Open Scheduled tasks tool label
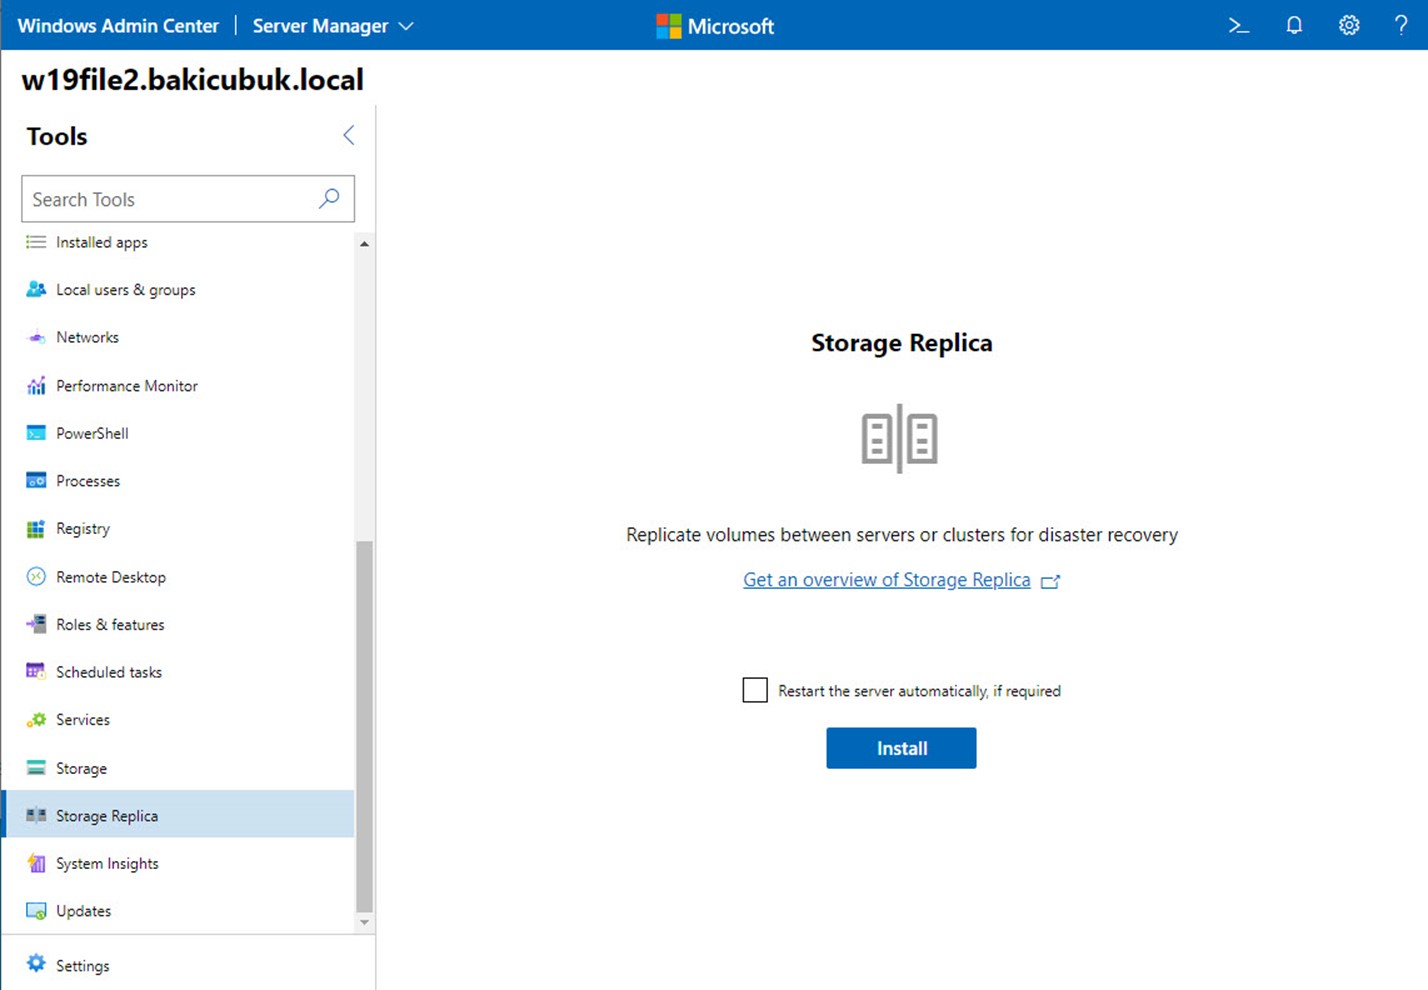Viewport: 1428px width, 990px height. (x=109, y=672)
